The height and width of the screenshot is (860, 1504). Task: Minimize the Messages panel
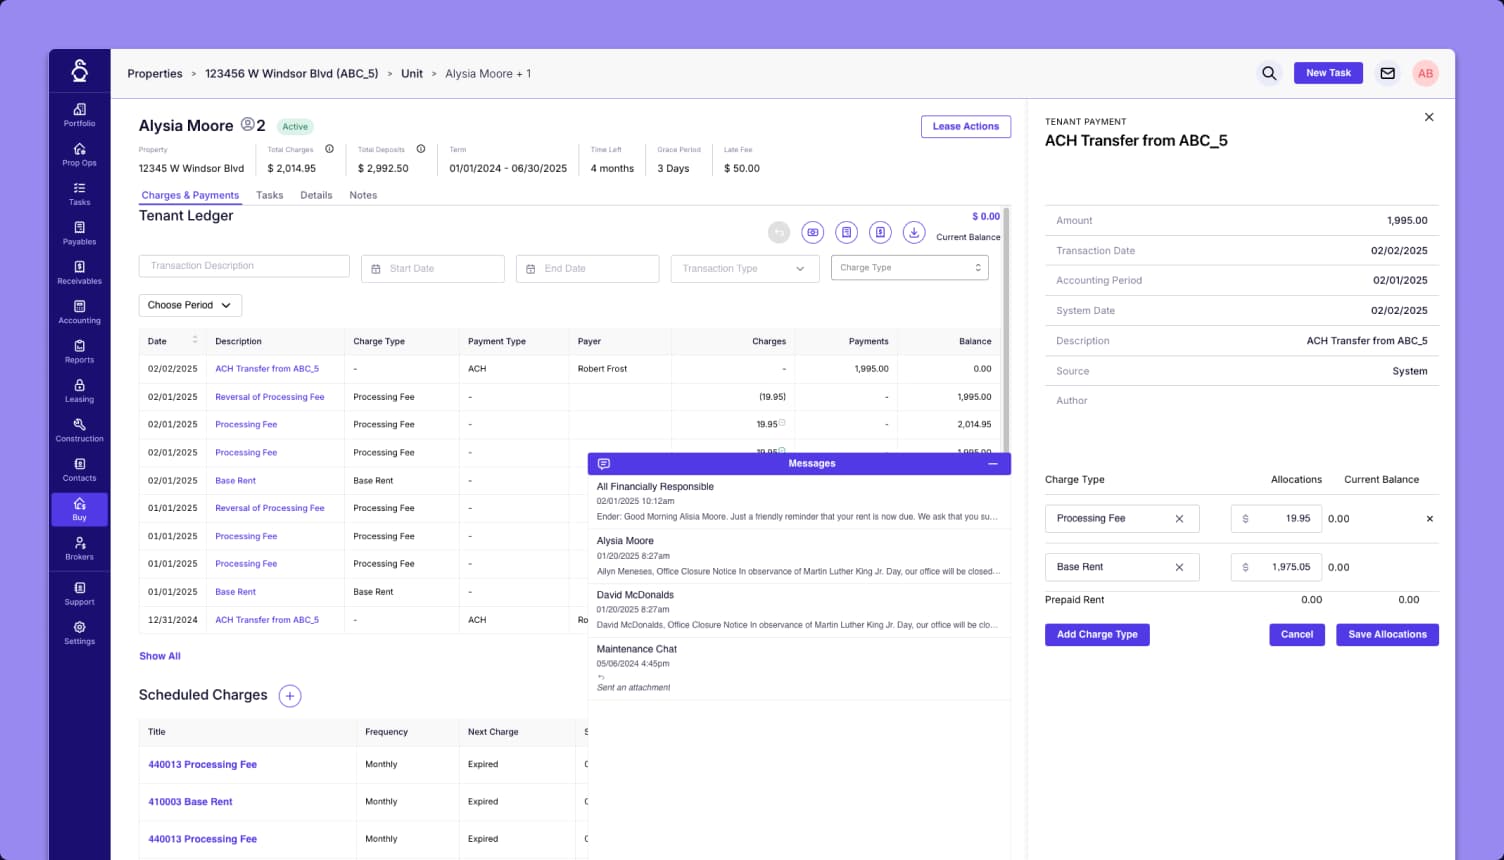993,463
